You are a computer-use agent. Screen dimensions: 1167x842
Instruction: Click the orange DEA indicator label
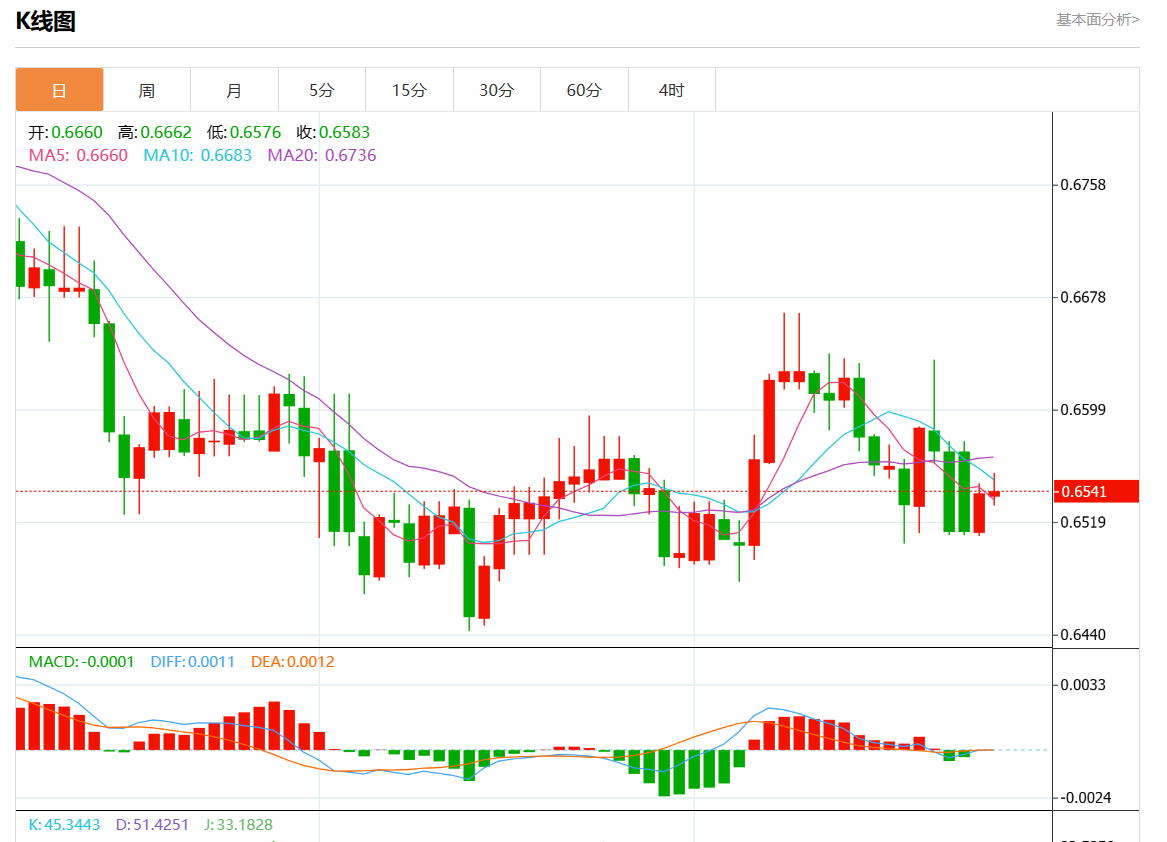pos(292,661)
